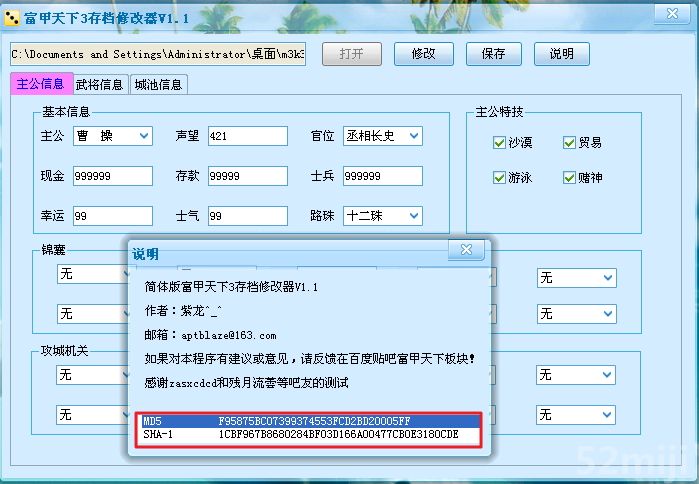Close the main 存档修改器 window

[669, 14]
